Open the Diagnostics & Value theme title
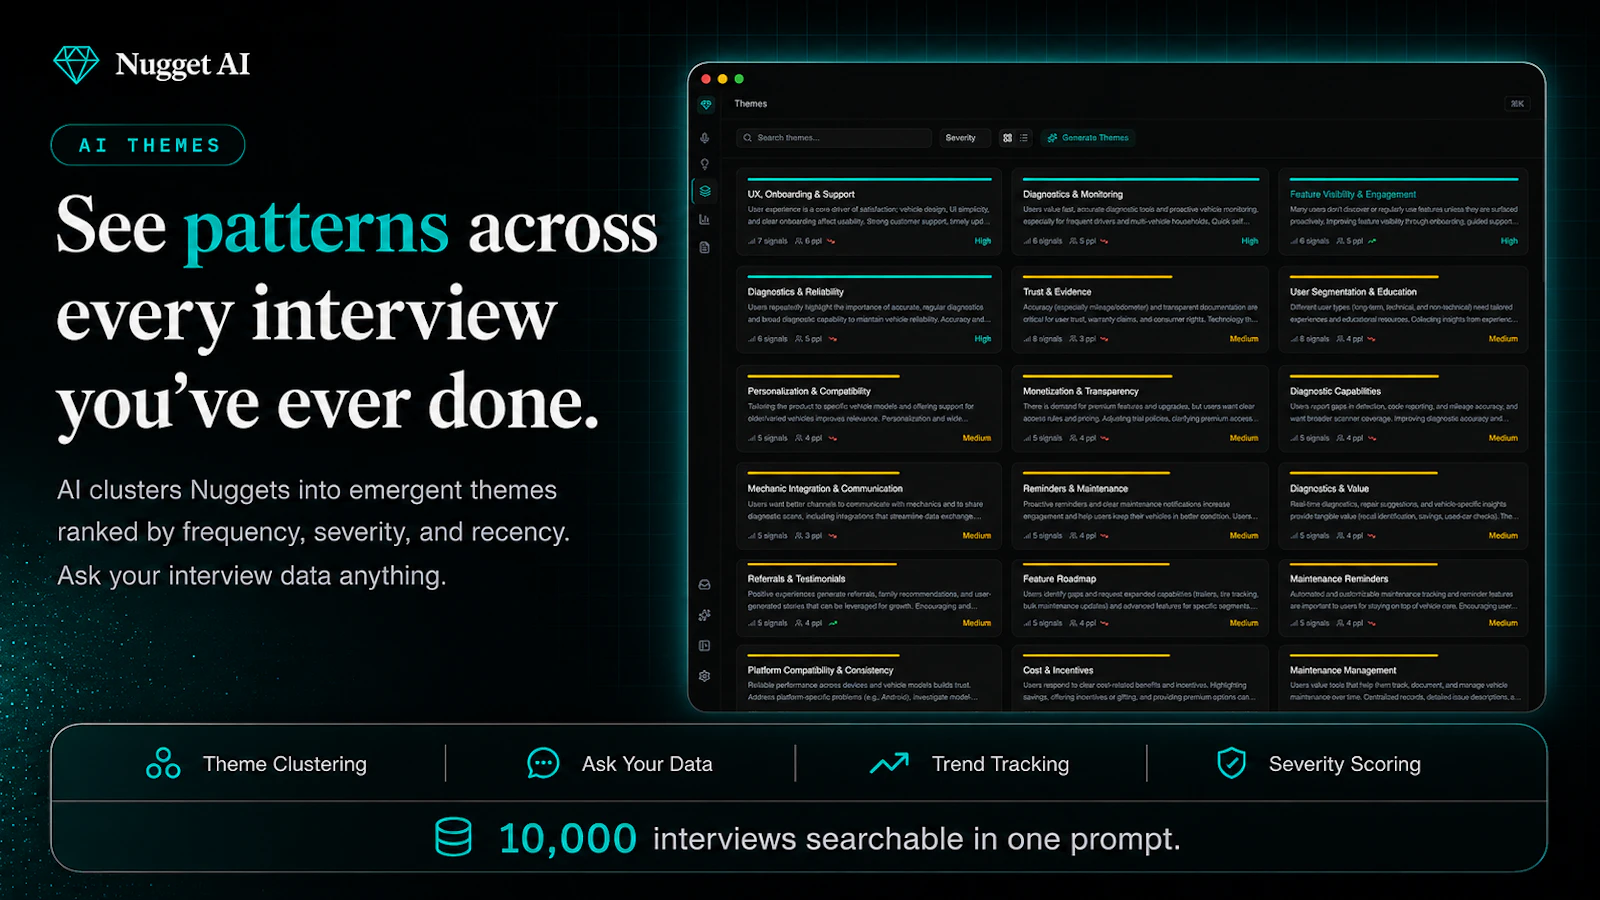The width and height of the screenshot is (1600, 900). click(x=1329, y=489)
